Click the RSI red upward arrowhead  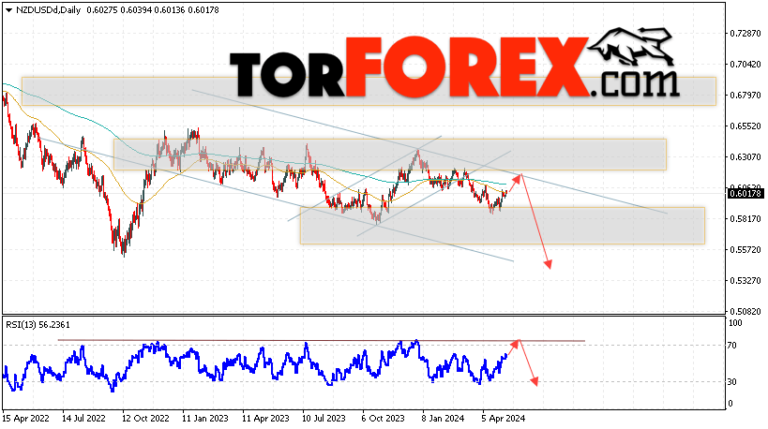(x=514, y=343)
